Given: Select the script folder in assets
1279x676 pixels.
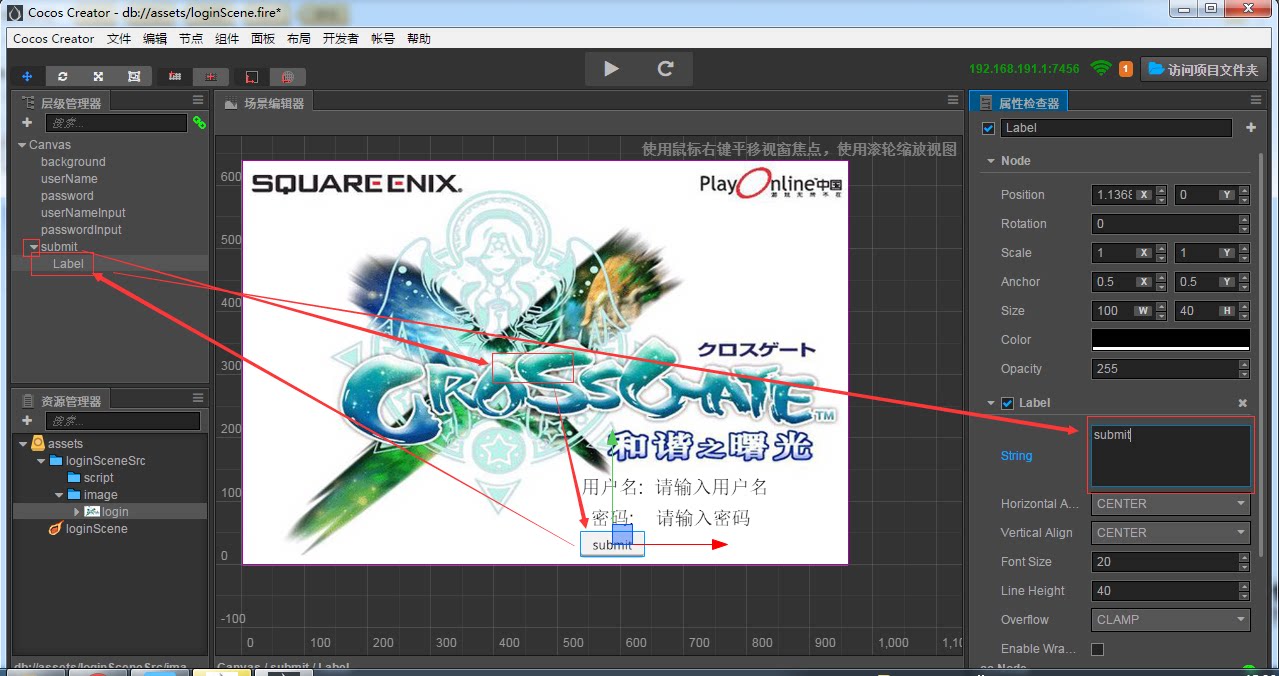Looking at the screenshot, I should point(98,478).
